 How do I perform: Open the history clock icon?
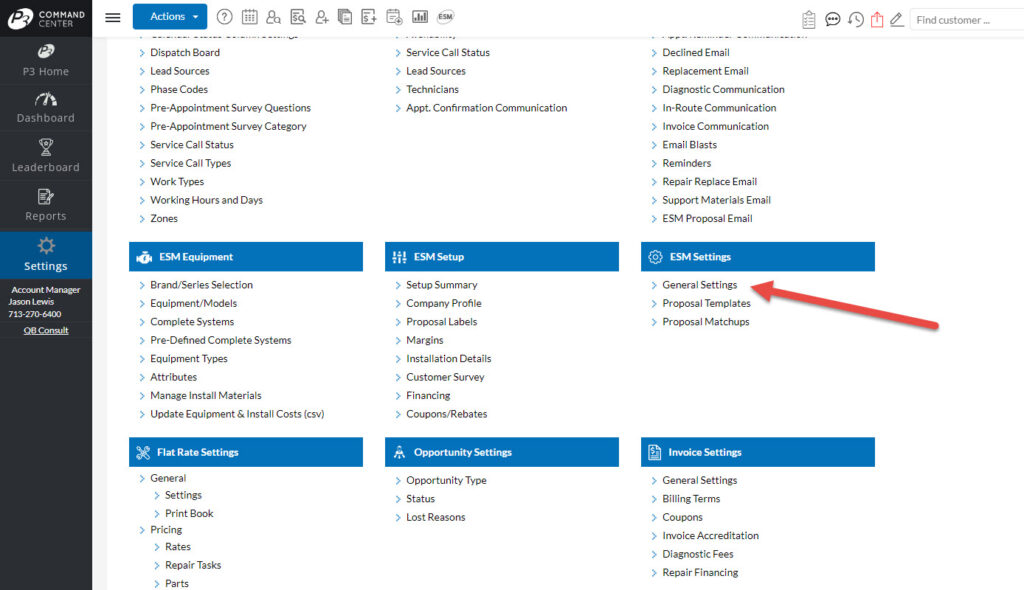pos(856,19)
